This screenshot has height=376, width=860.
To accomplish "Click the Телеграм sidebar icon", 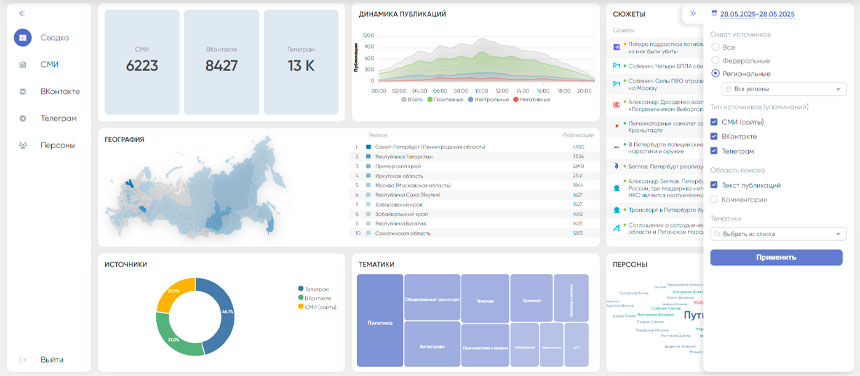I will pos(22,118).
